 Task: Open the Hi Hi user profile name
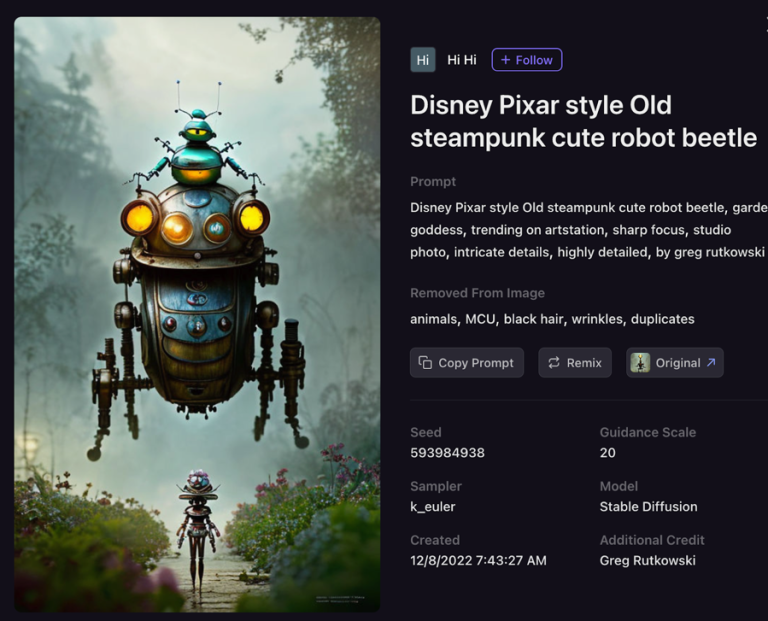(x=461, y=60)
